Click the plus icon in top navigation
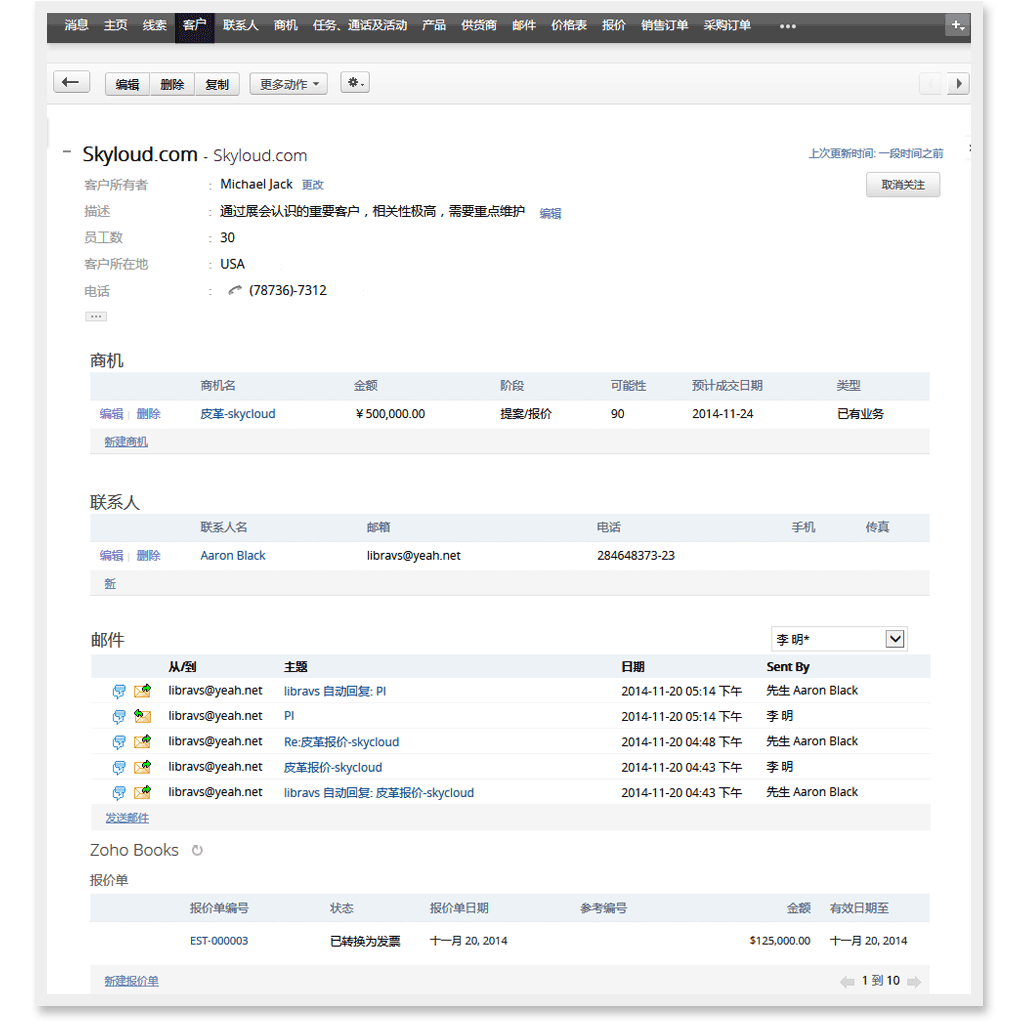Viewport: 1024px width, 1033px height. (957, 26)
